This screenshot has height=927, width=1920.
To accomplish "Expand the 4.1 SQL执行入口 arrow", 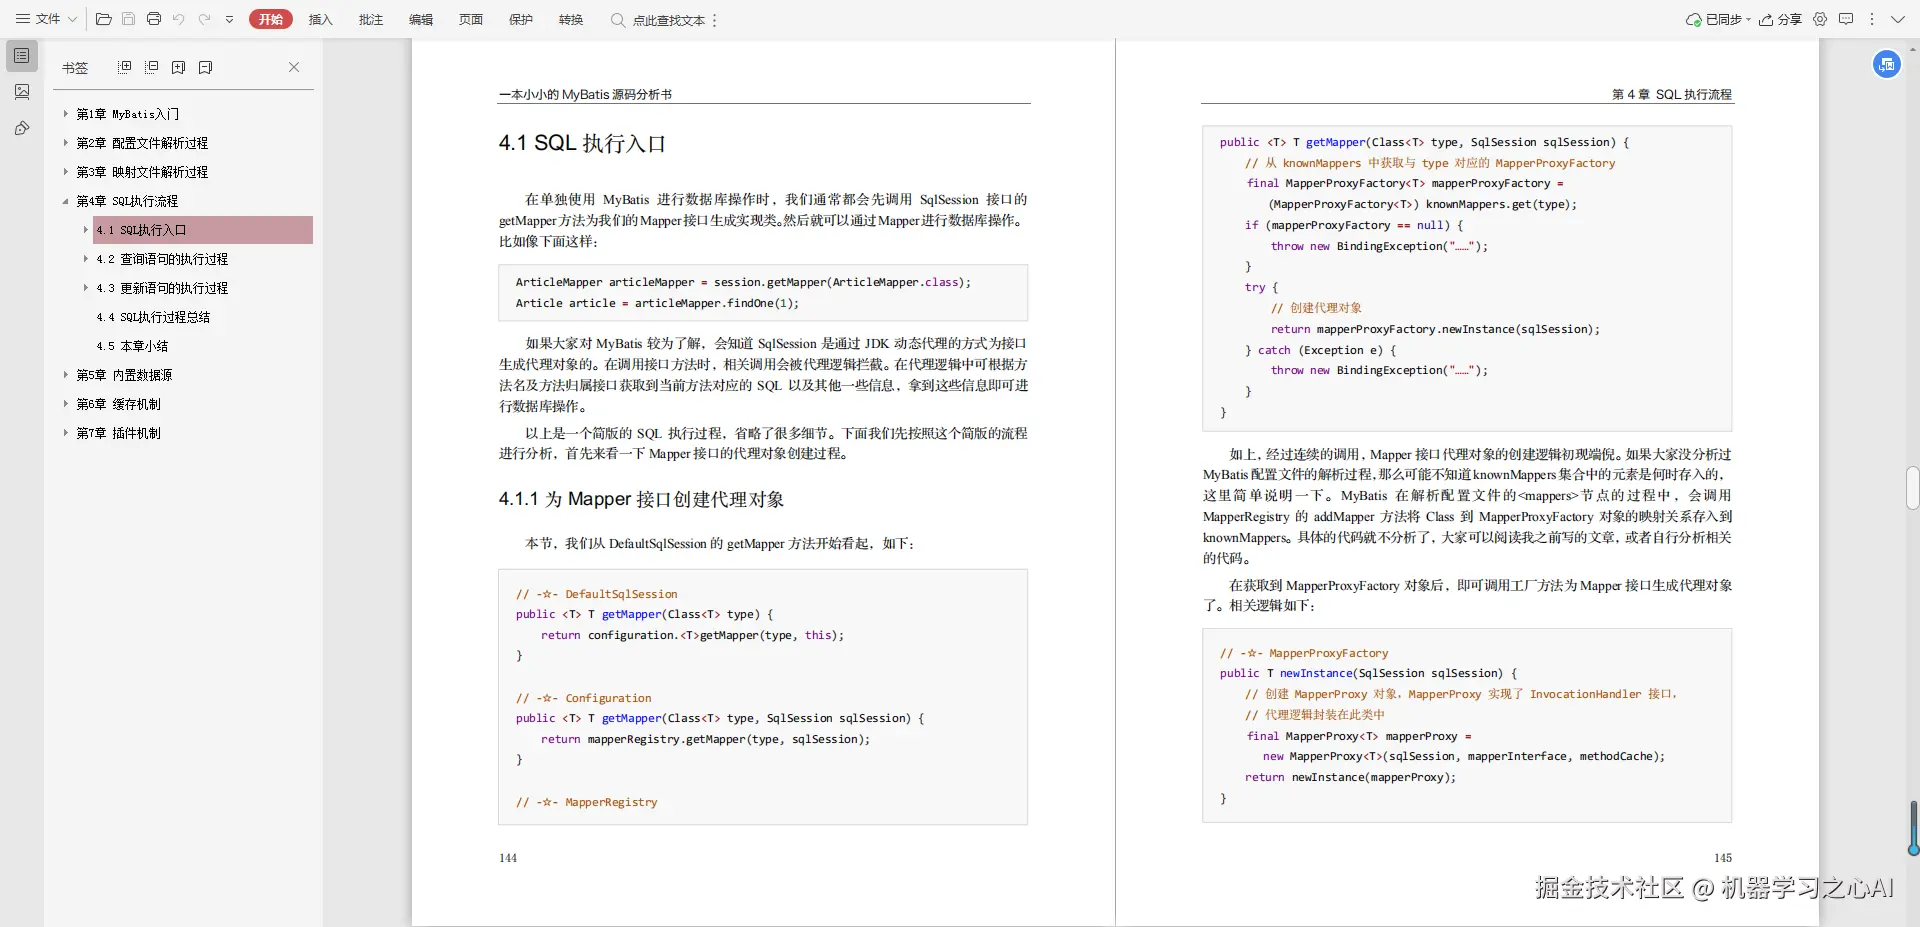I will click(86, 230).
